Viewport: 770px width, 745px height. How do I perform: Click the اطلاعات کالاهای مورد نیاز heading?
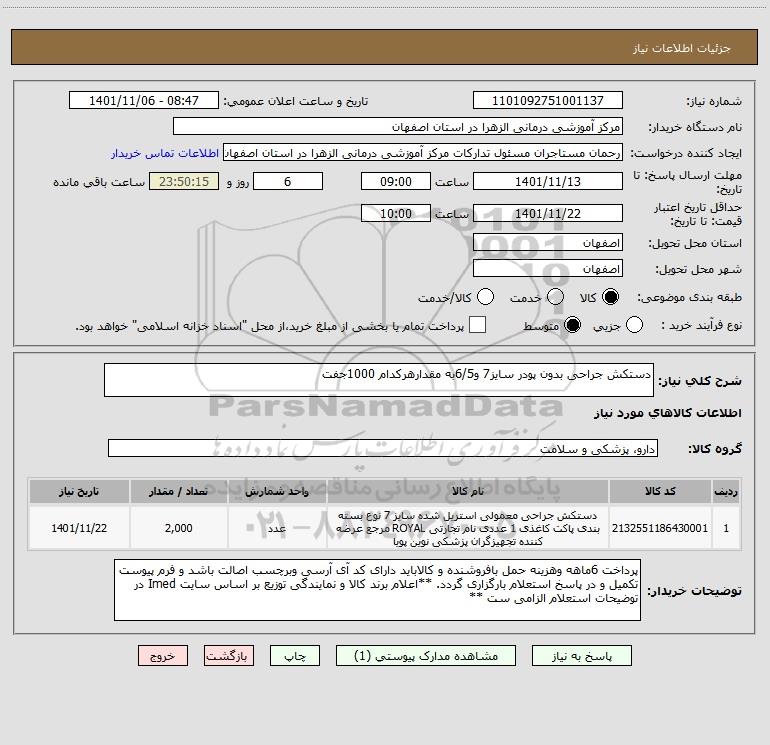(x=668, y=413)
